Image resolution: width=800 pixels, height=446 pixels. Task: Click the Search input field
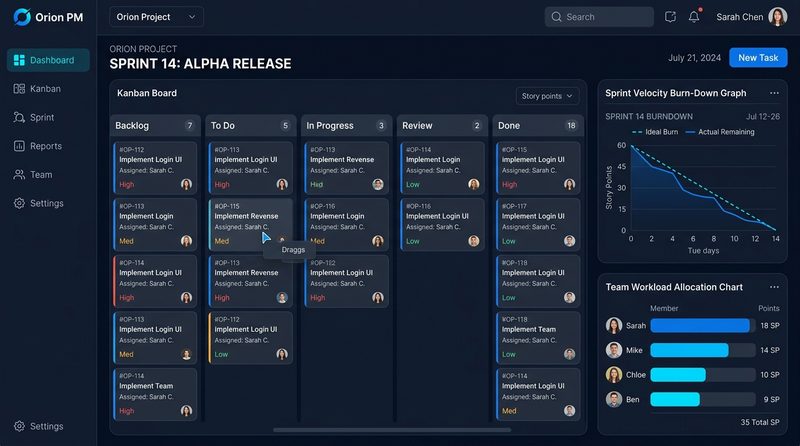(599, 17)
